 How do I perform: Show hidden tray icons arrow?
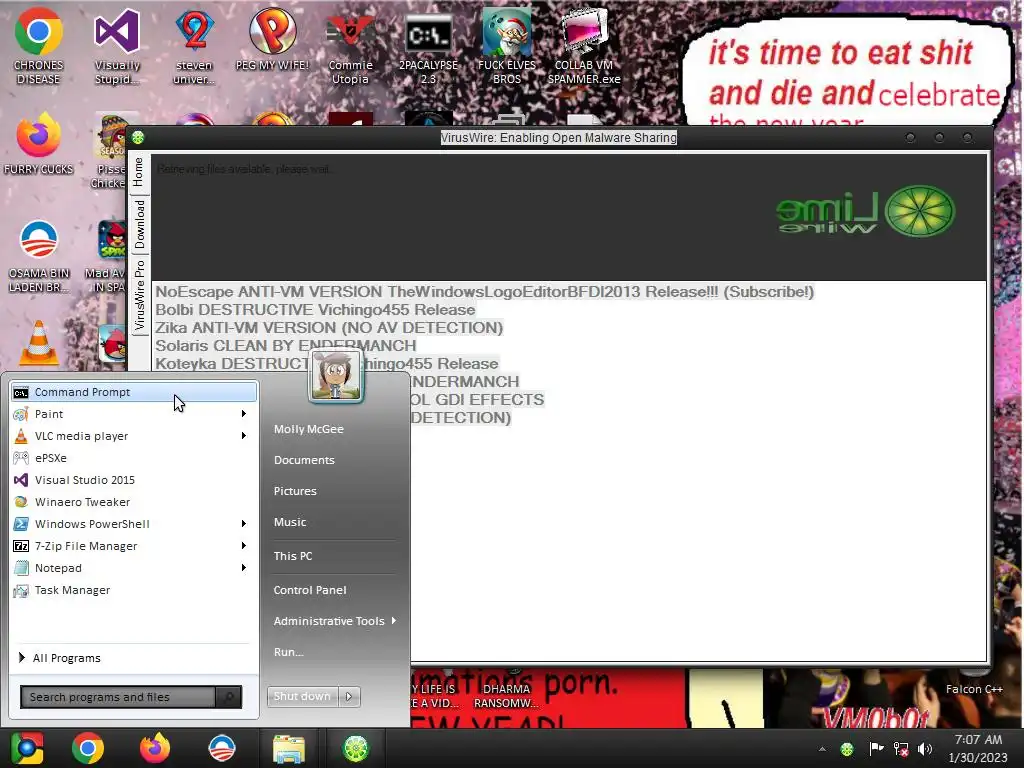tap(822, 749)
